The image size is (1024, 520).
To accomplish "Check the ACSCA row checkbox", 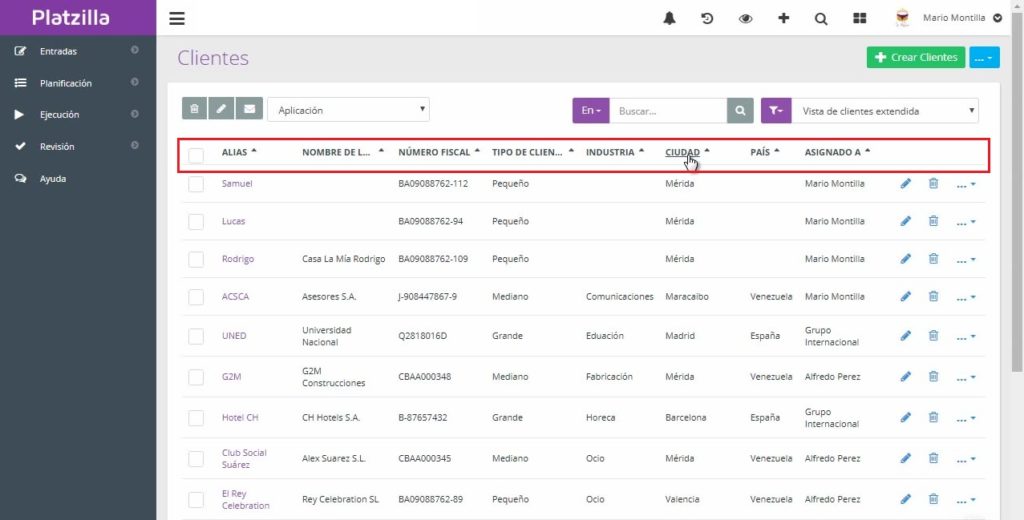I will point(196,297).
